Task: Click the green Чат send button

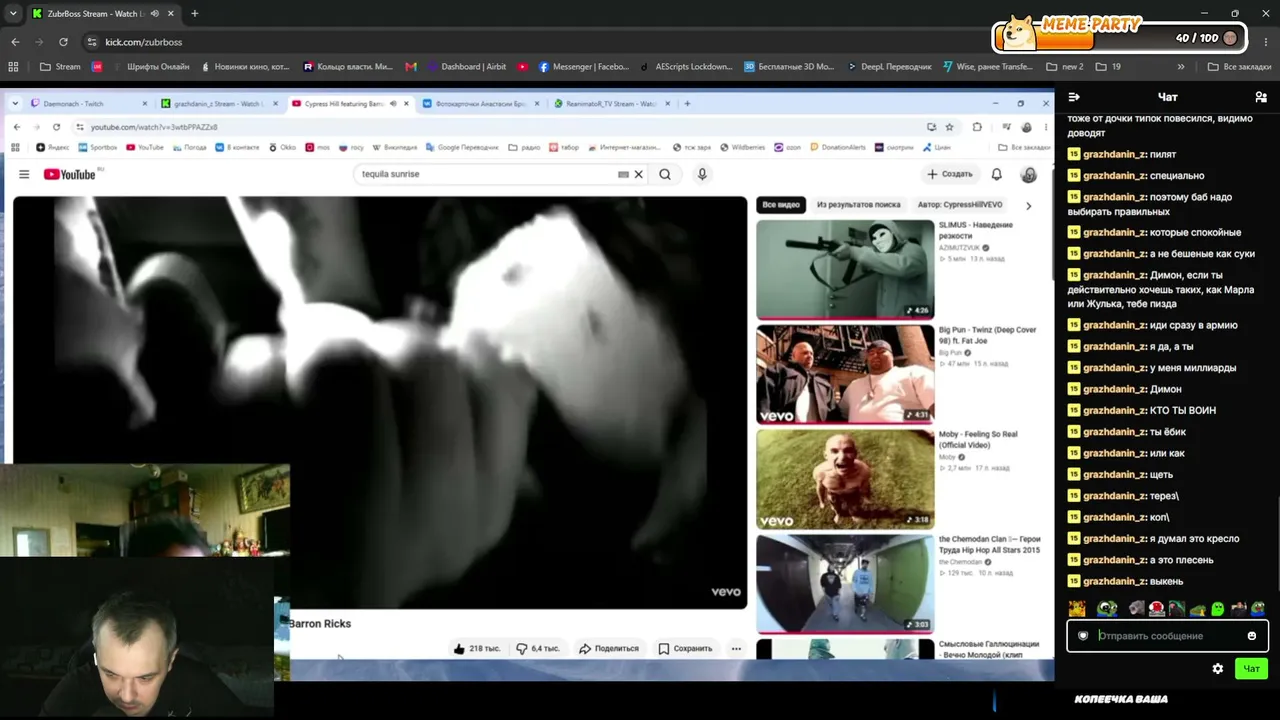Action: (1251, 669)
